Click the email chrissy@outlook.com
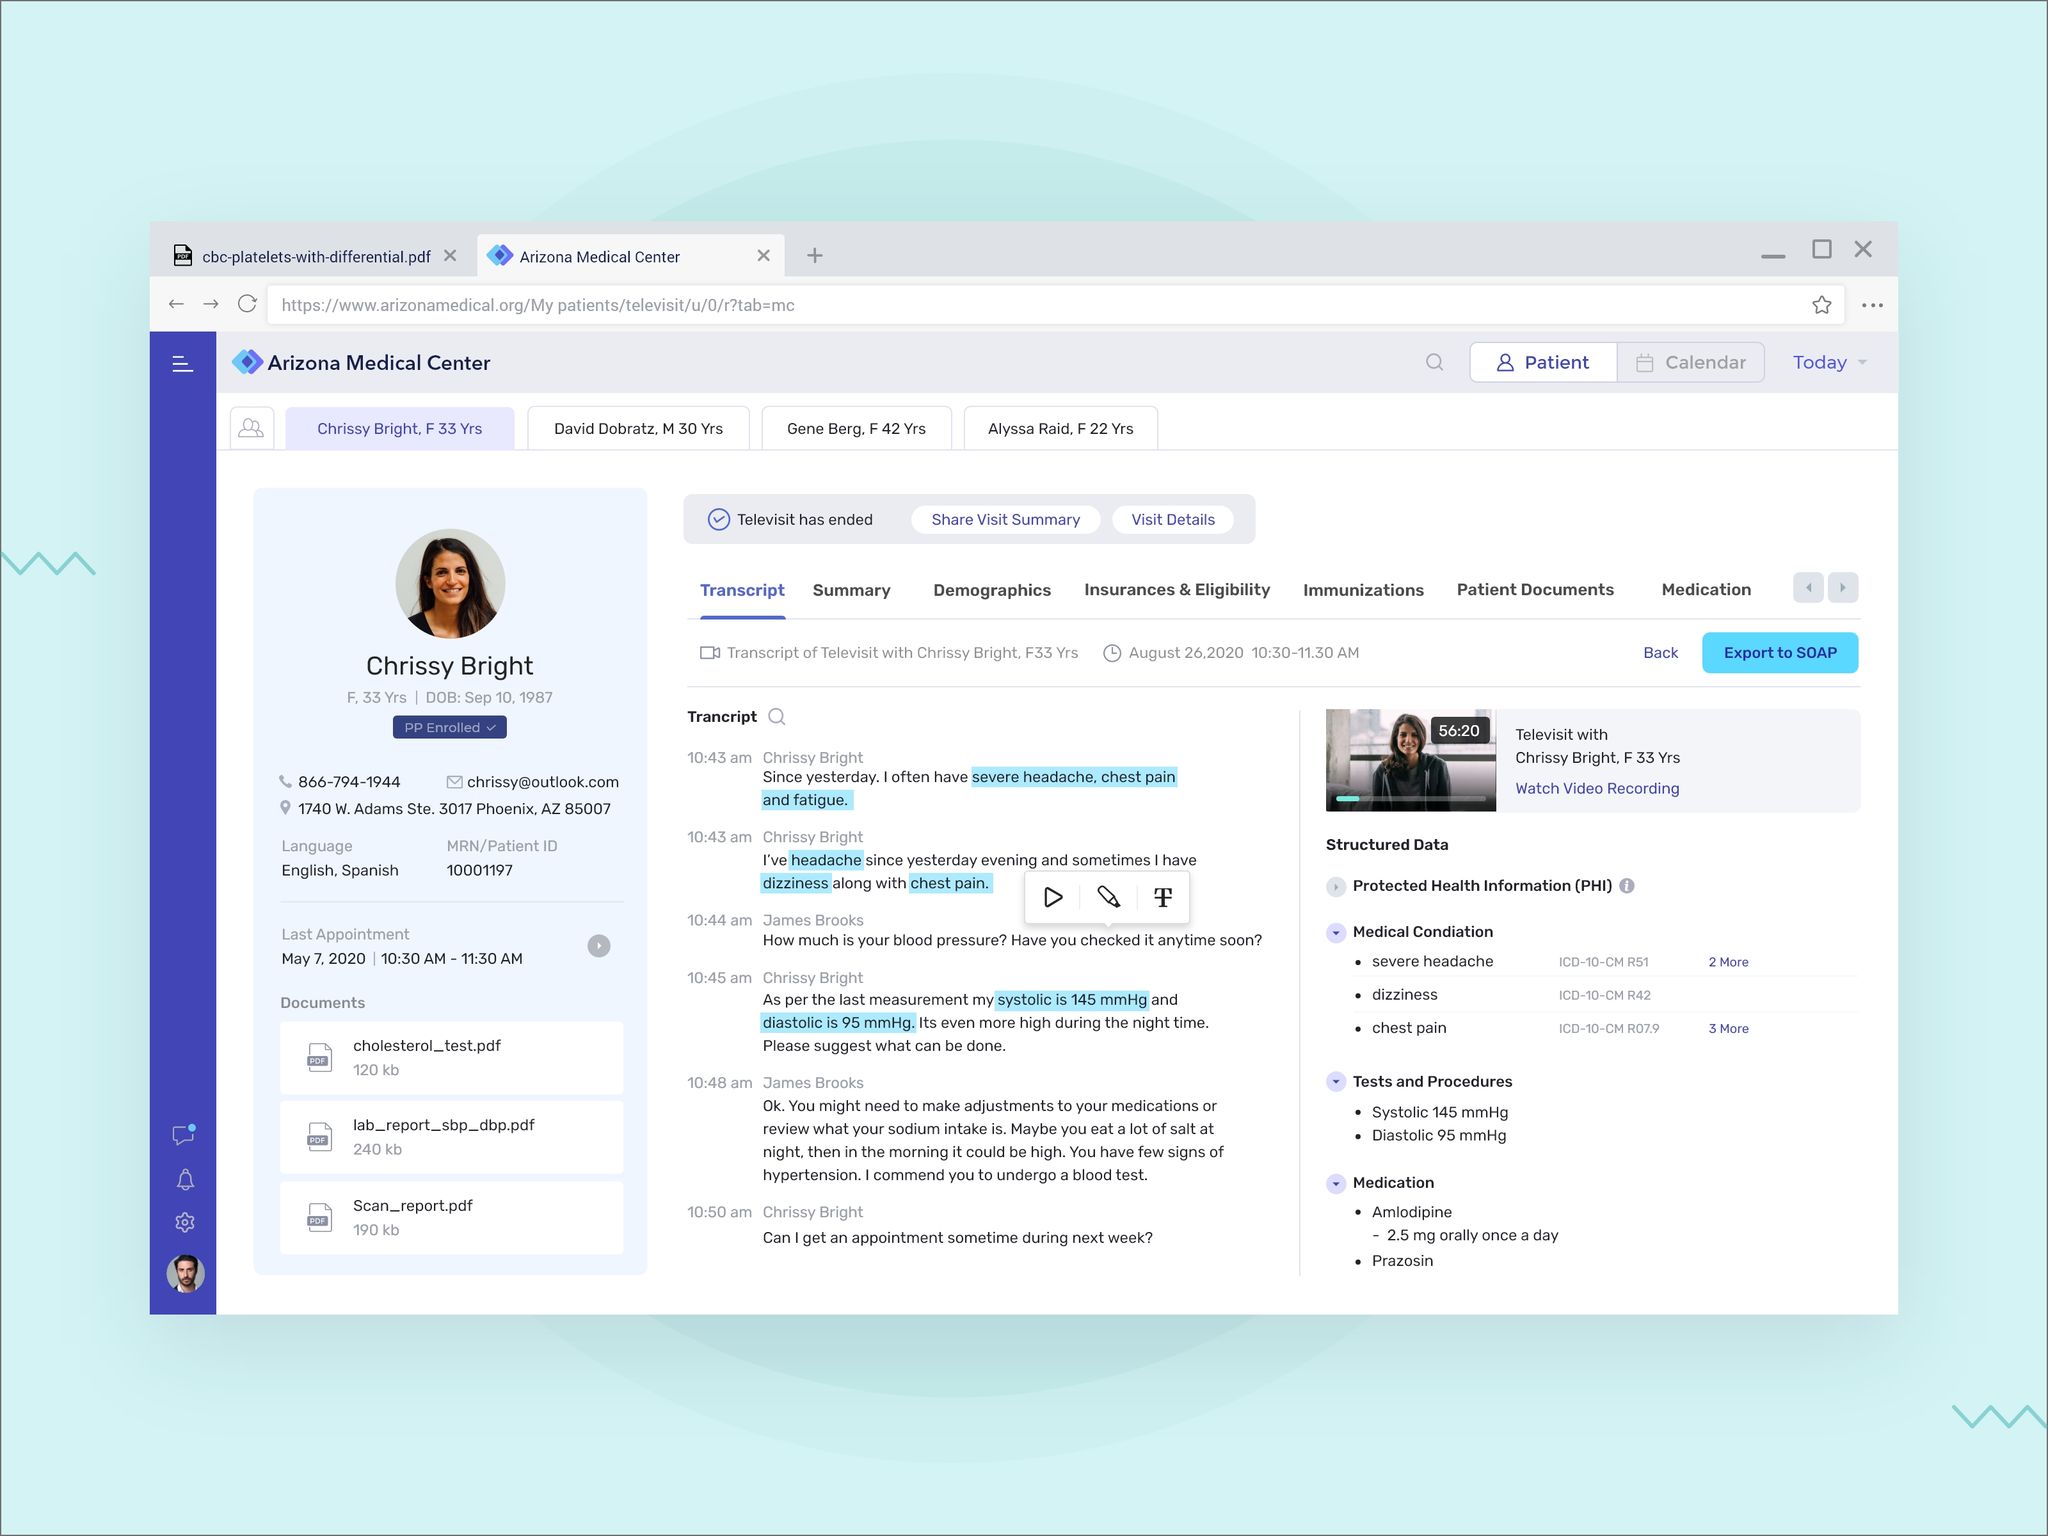 [x=542, y=782]
